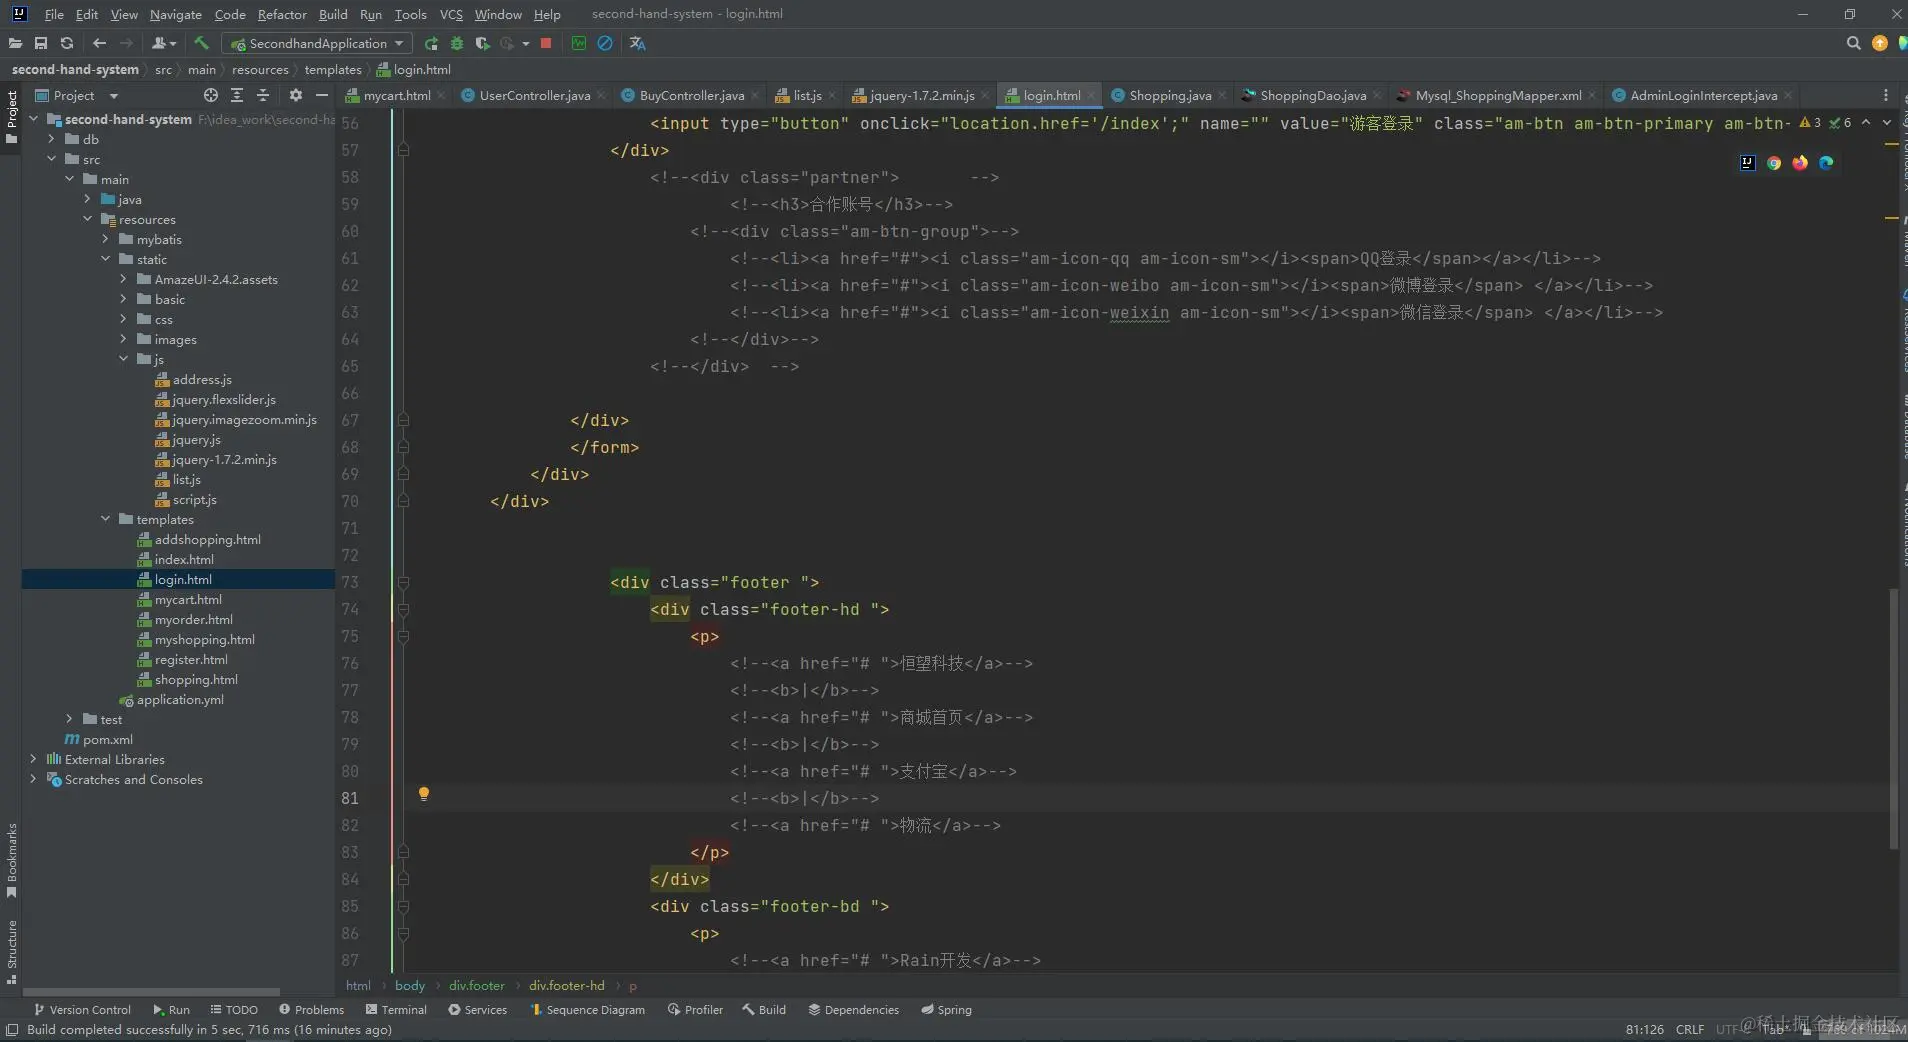
Task: Click the orange IDE update arrow icon
Action: coord(1880,43)
